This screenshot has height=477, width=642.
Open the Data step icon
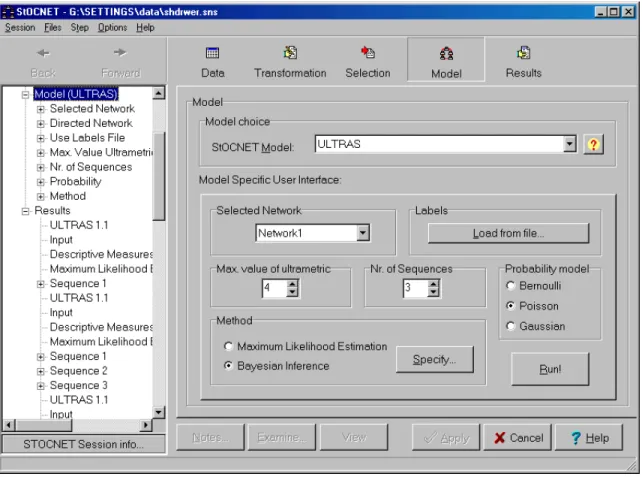tap(212, 53)
